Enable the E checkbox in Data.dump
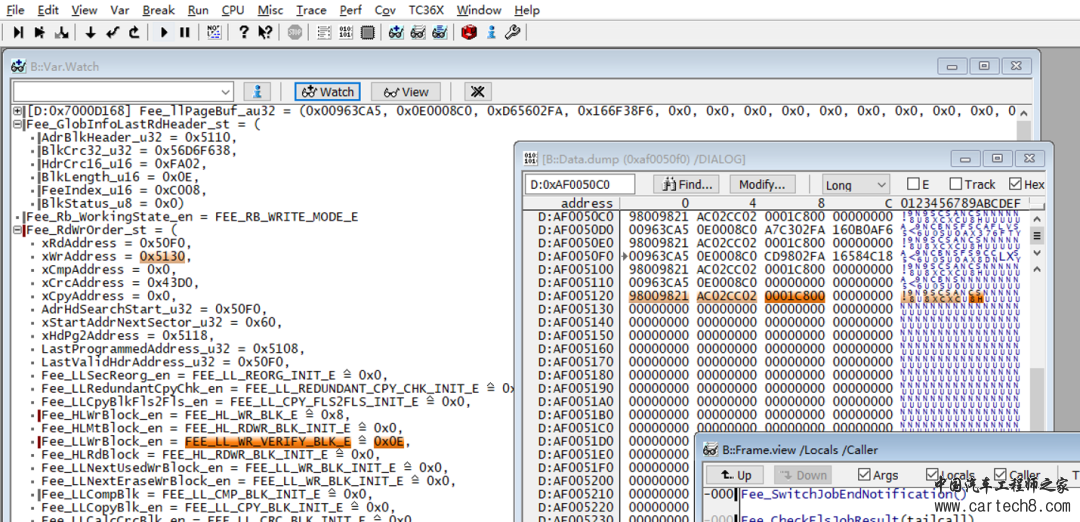This screenshot has width=1080, height=522. 913,184
